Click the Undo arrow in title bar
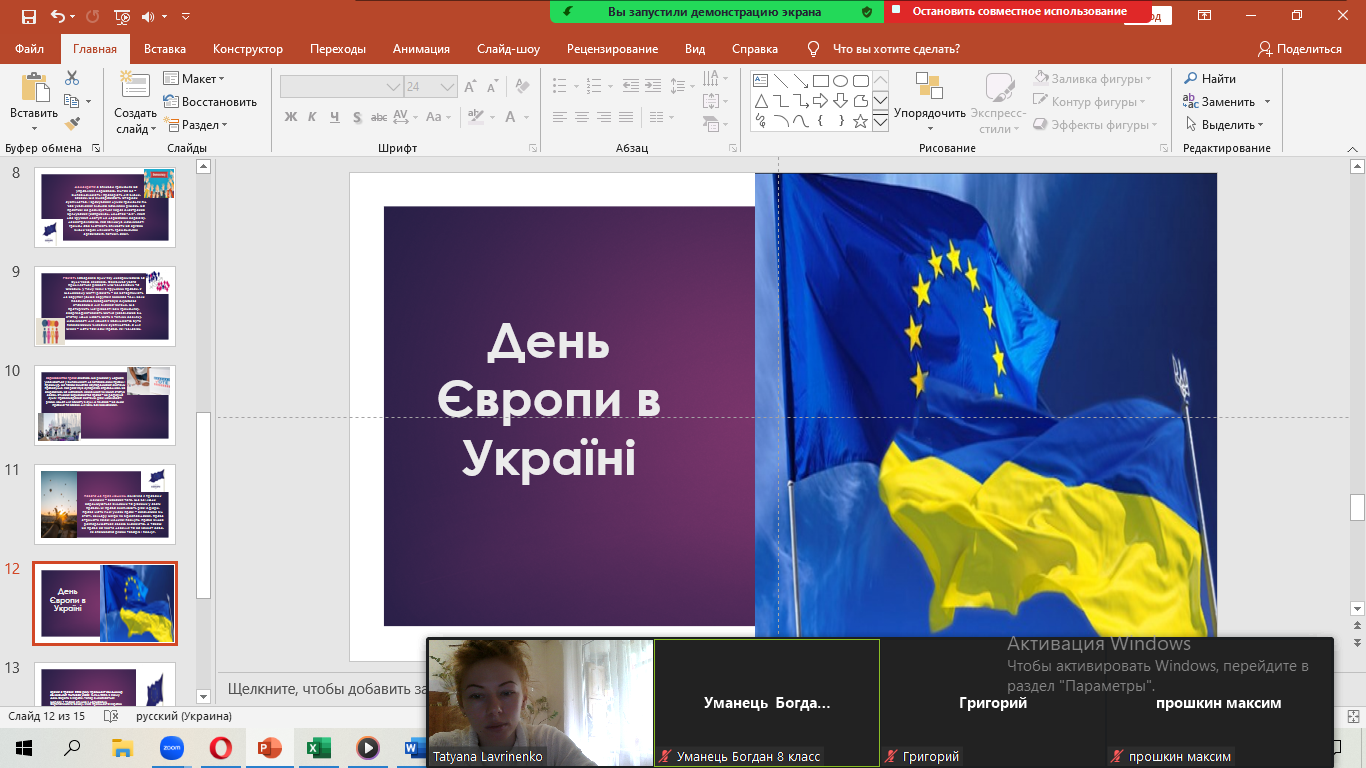The width and height of the screenshot is (1366, 768). (x=57, y=16)
